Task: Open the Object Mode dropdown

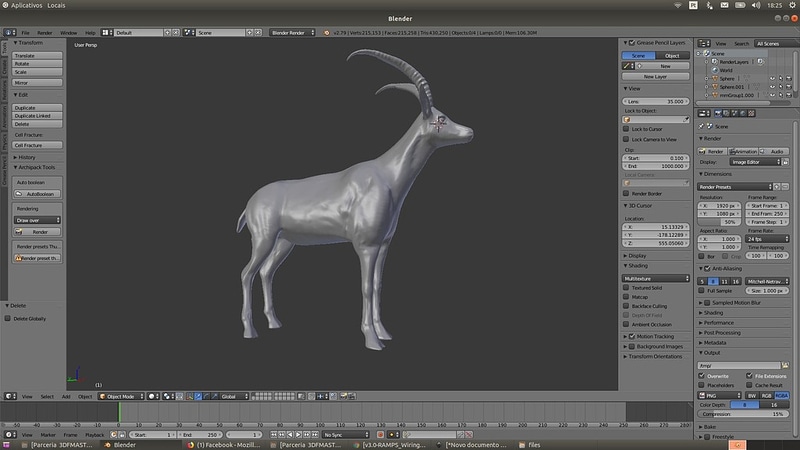Action: coord(121,396)
